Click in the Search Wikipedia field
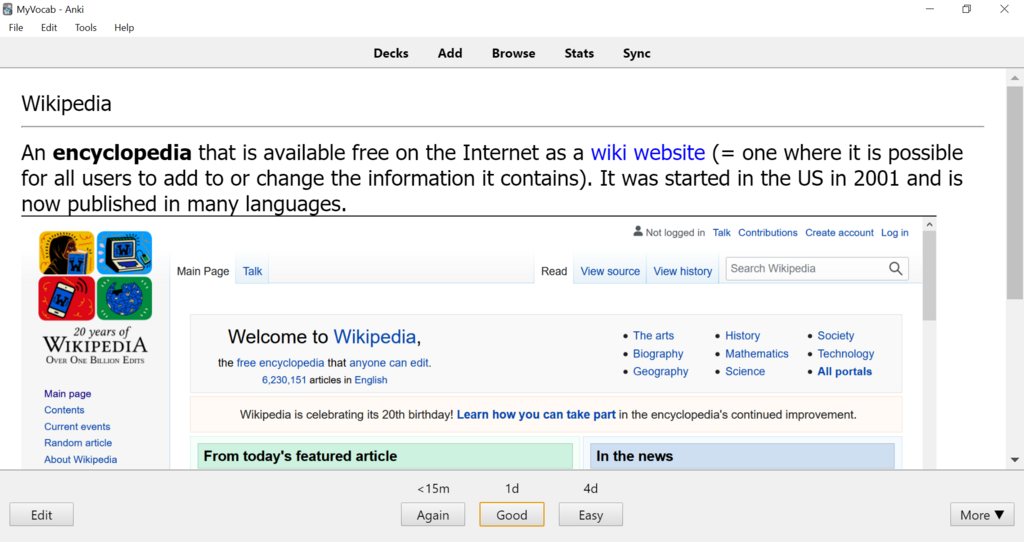The height and width of the screenshot is (542, 1024). click(x=807, y=268)
